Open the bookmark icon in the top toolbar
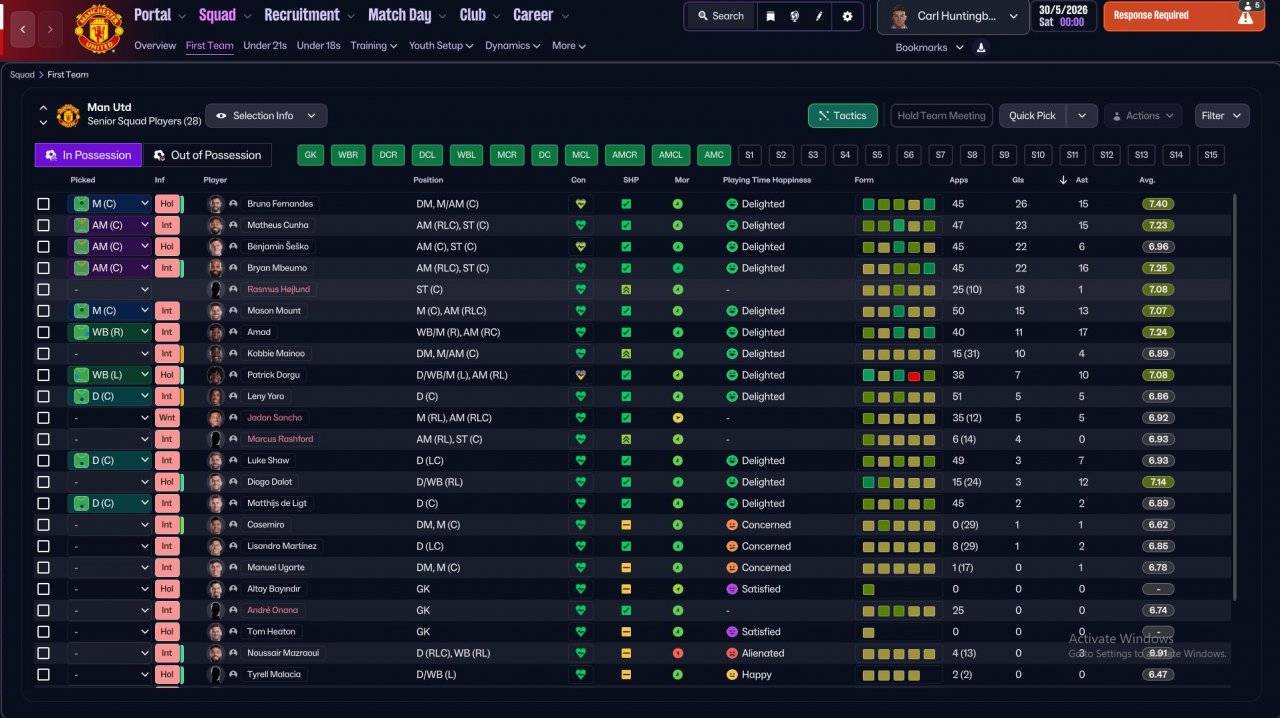1280x718 pixels. point(770,16)
